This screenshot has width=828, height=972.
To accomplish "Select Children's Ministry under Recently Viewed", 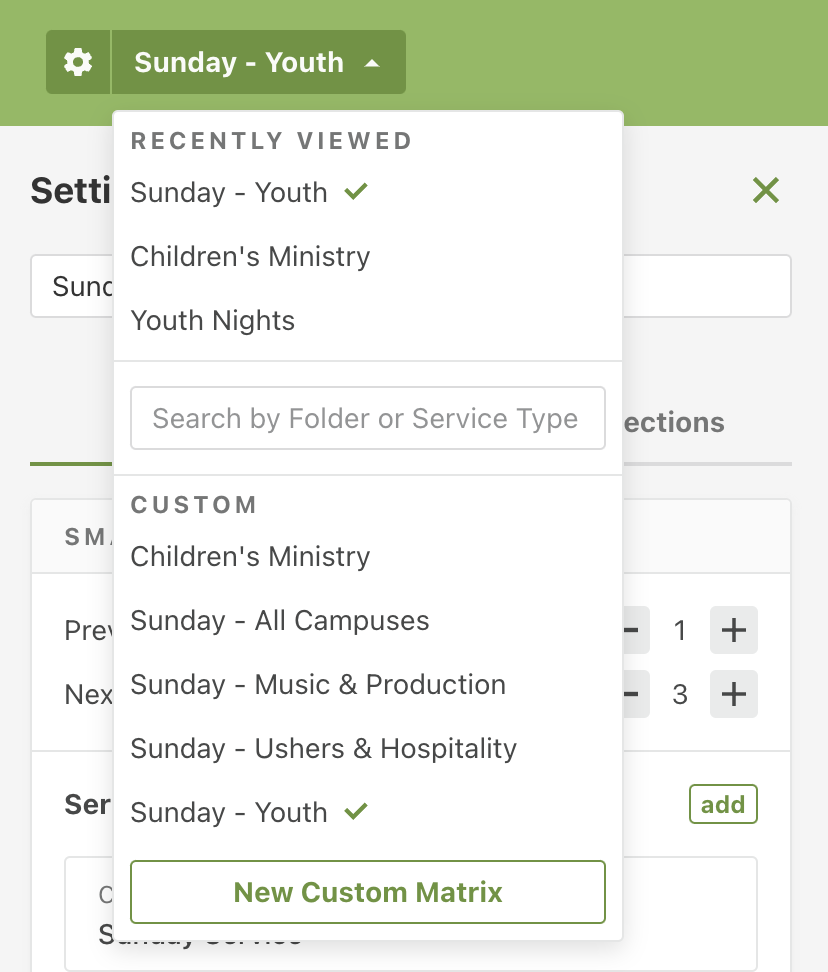I will tap(250, 256).
